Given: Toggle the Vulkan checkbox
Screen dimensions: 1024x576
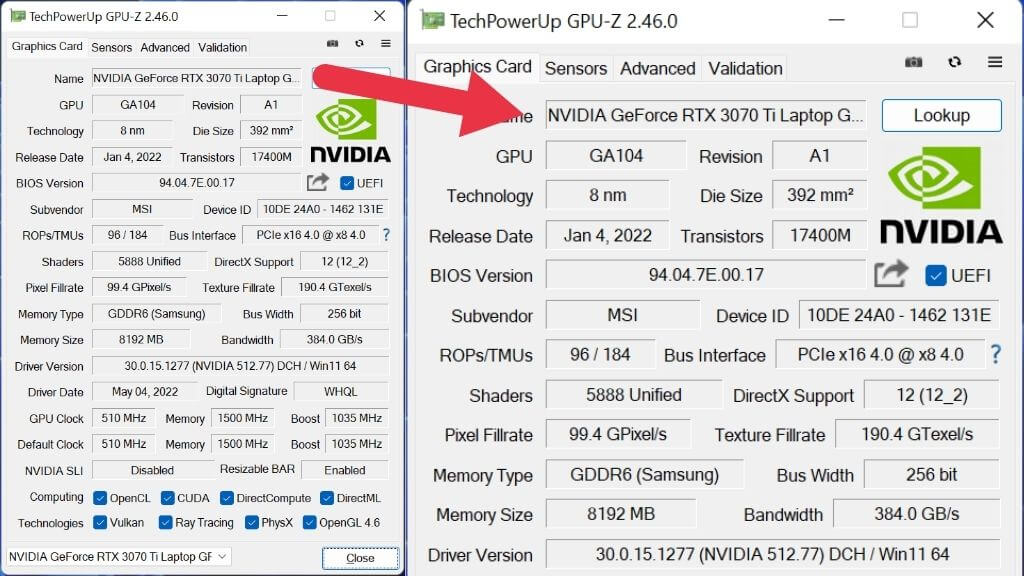Looking at the screenshot, I should point(100,522).
